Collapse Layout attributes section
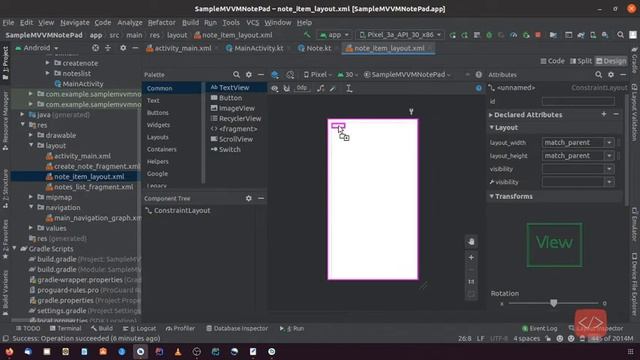Image resolution: width=640 pixels, height=360 pixels. [491, 128]
